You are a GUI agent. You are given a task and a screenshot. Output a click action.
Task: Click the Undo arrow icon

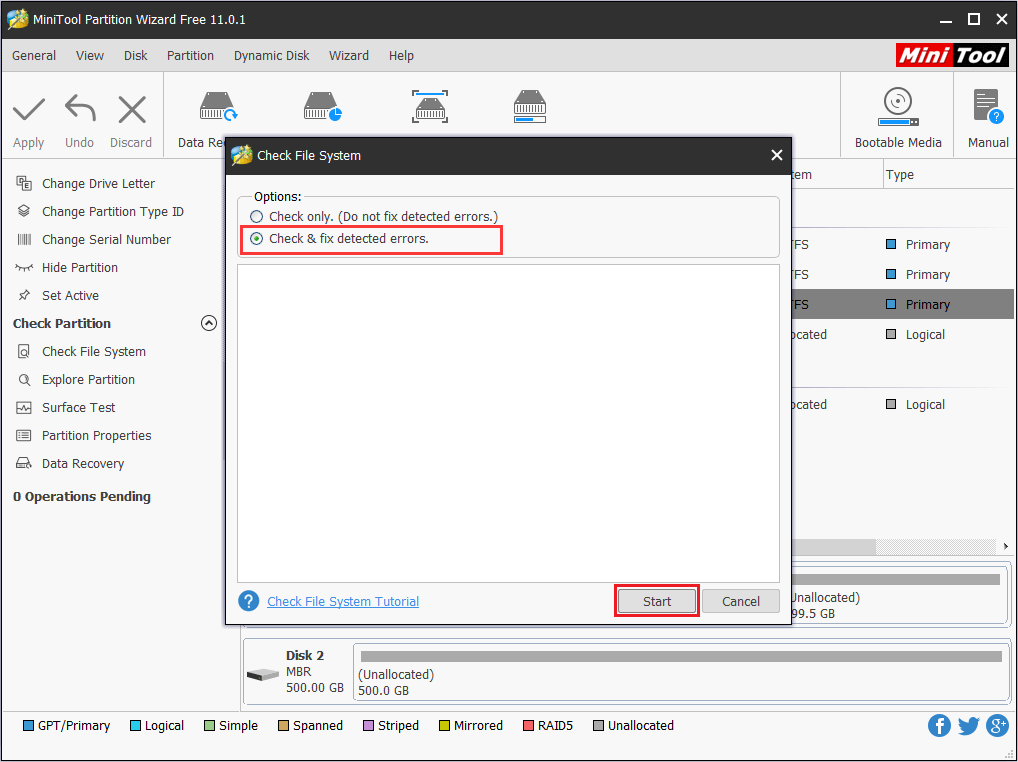click(81, 108)
